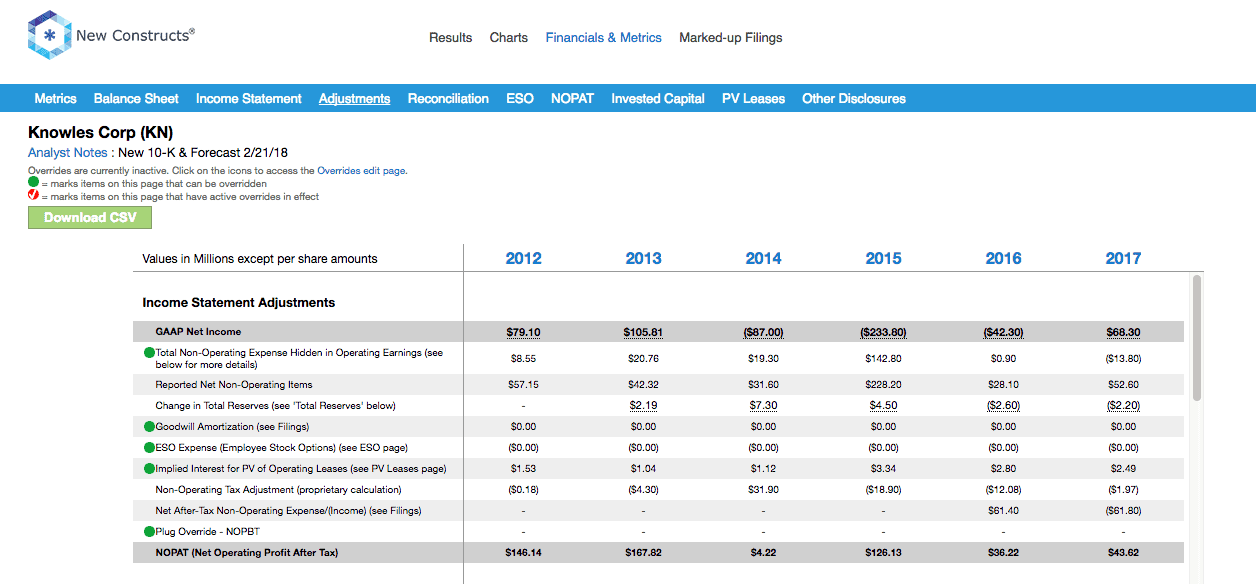Click 2016 NOPAT value $36.22

tap(1003, 553)
